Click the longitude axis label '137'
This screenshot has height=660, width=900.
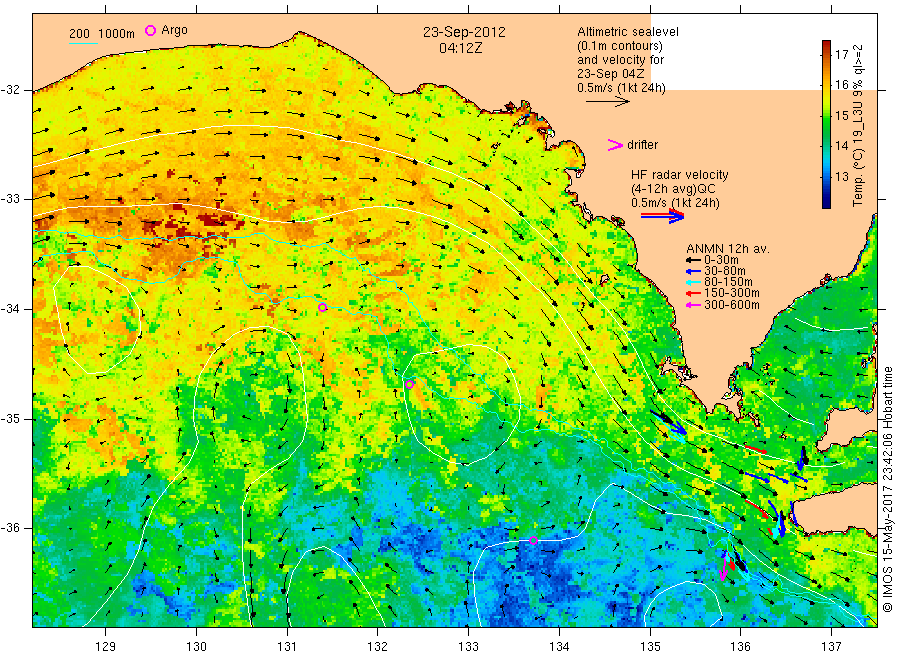831,647
